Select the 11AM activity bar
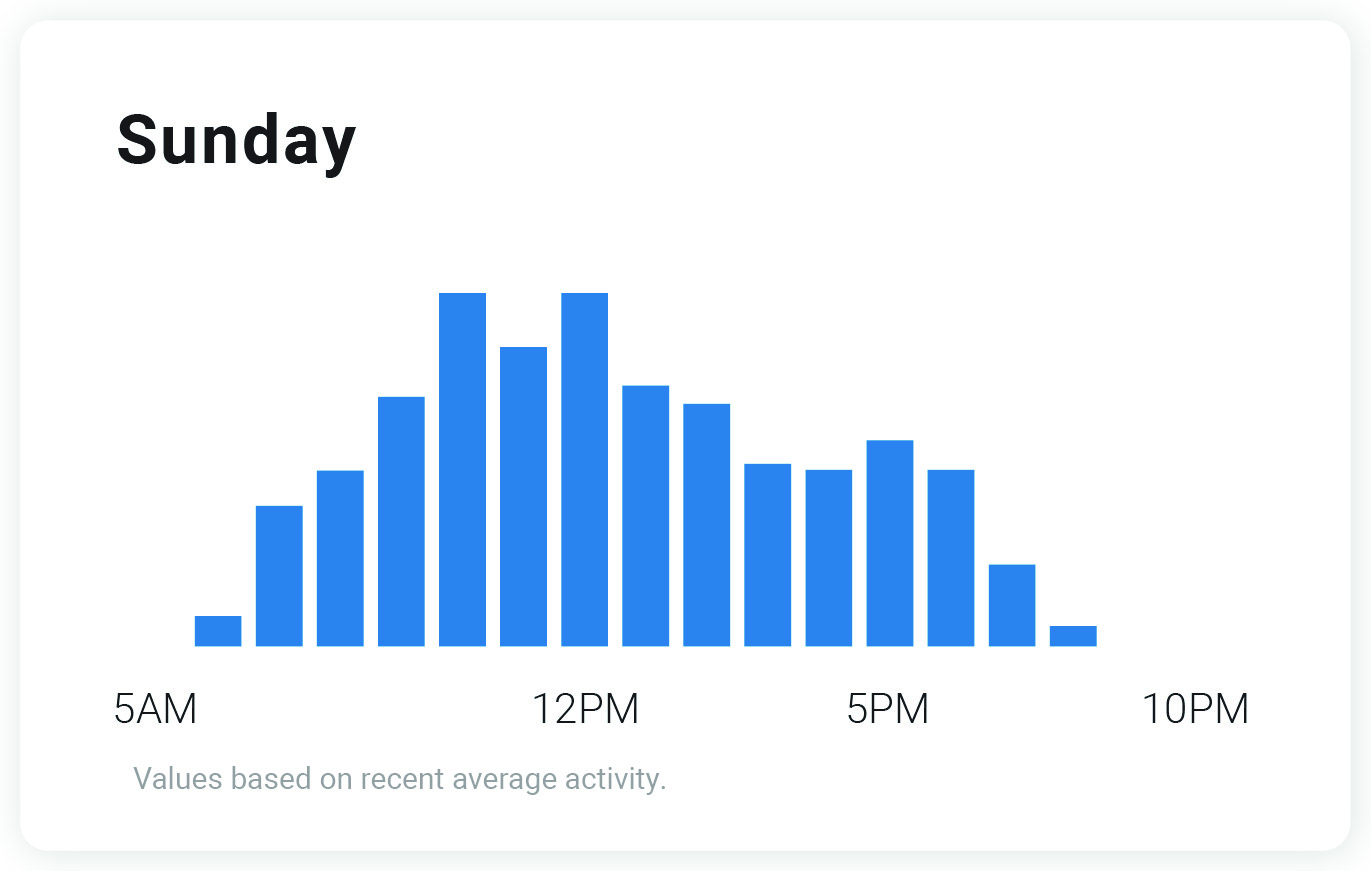1371x871 pixels. [x=523, y=496]
